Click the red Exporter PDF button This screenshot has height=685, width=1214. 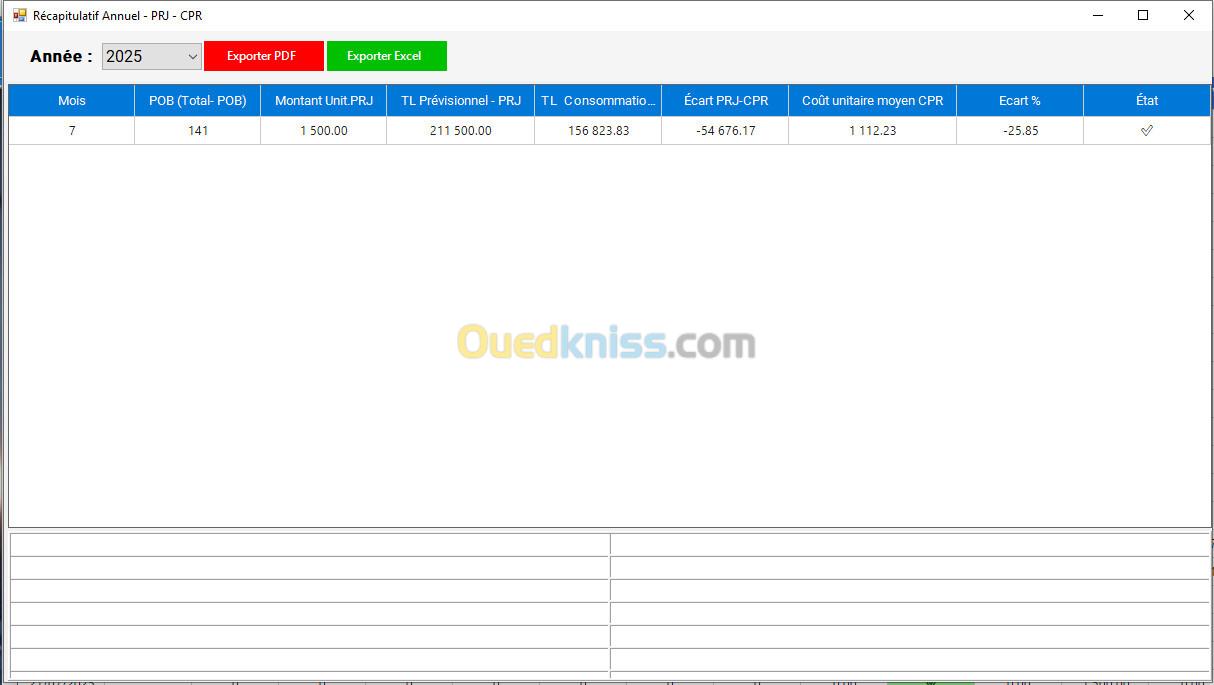(263, 56)
